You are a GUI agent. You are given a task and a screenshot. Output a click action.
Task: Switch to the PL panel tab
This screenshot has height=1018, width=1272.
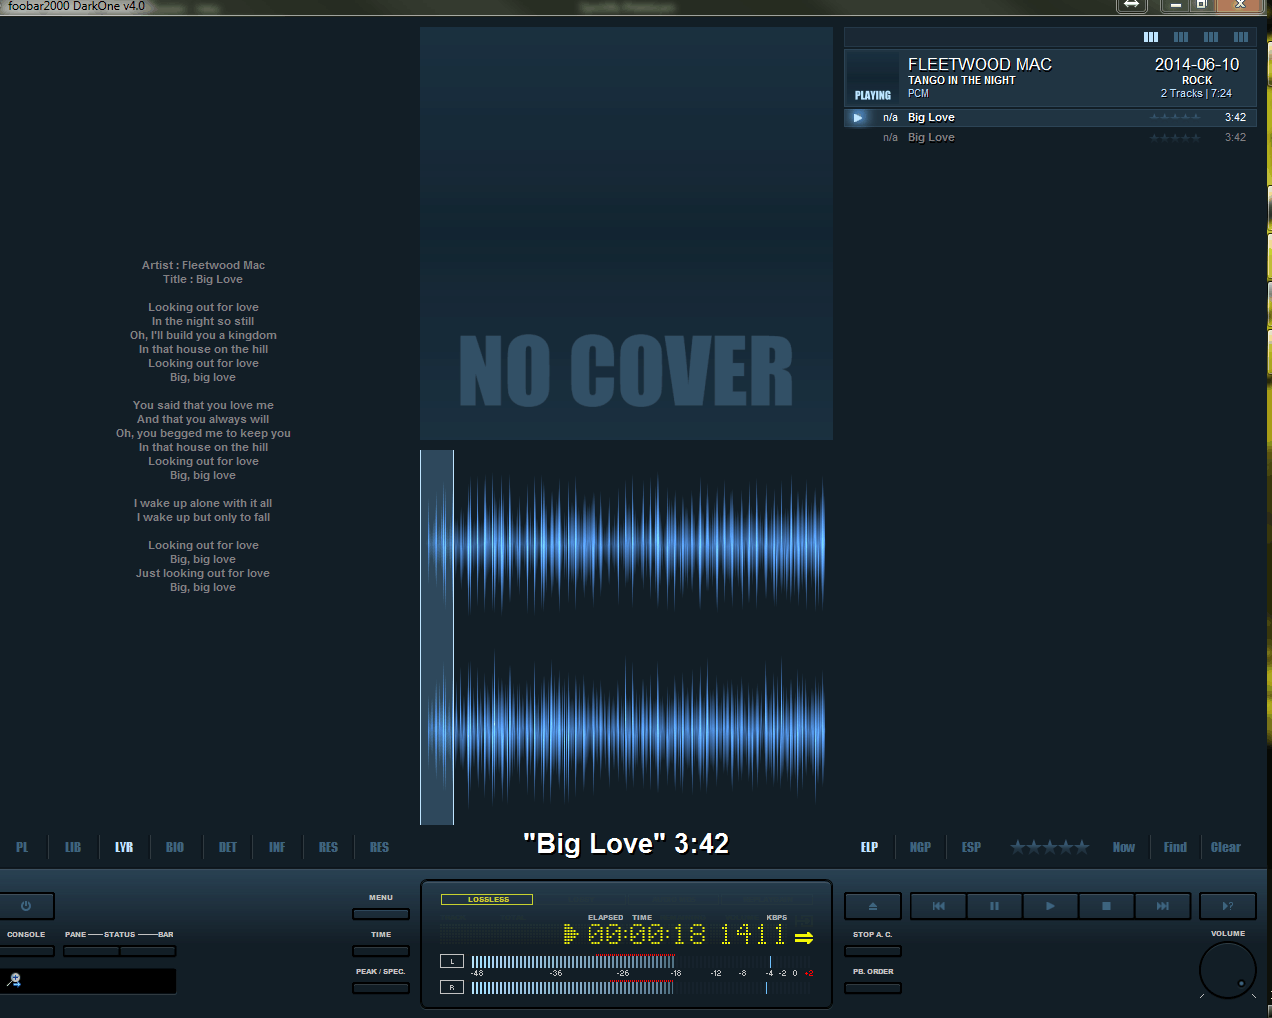click(x=22, y=847)
